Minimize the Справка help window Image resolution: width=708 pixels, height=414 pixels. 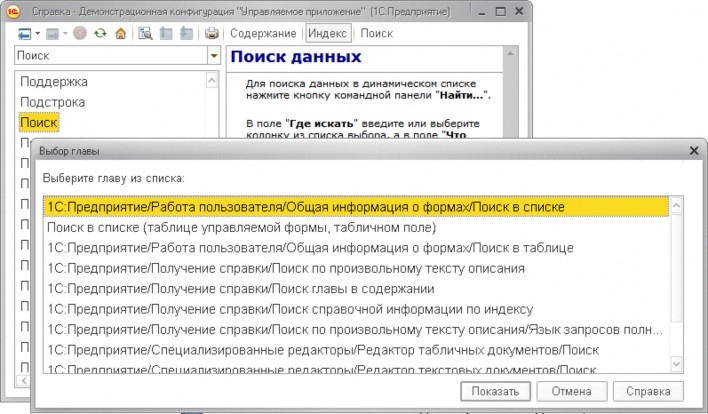pyautogui.click(x=482, y=12)
